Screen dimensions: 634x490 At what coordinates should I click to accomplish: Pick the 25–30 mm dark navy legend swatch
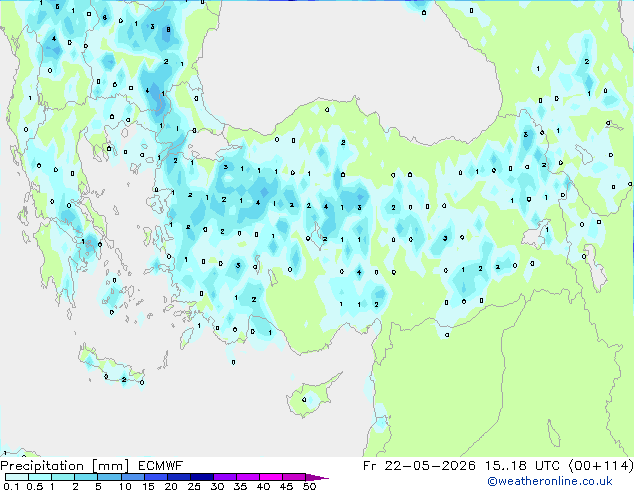pos(202,477)
